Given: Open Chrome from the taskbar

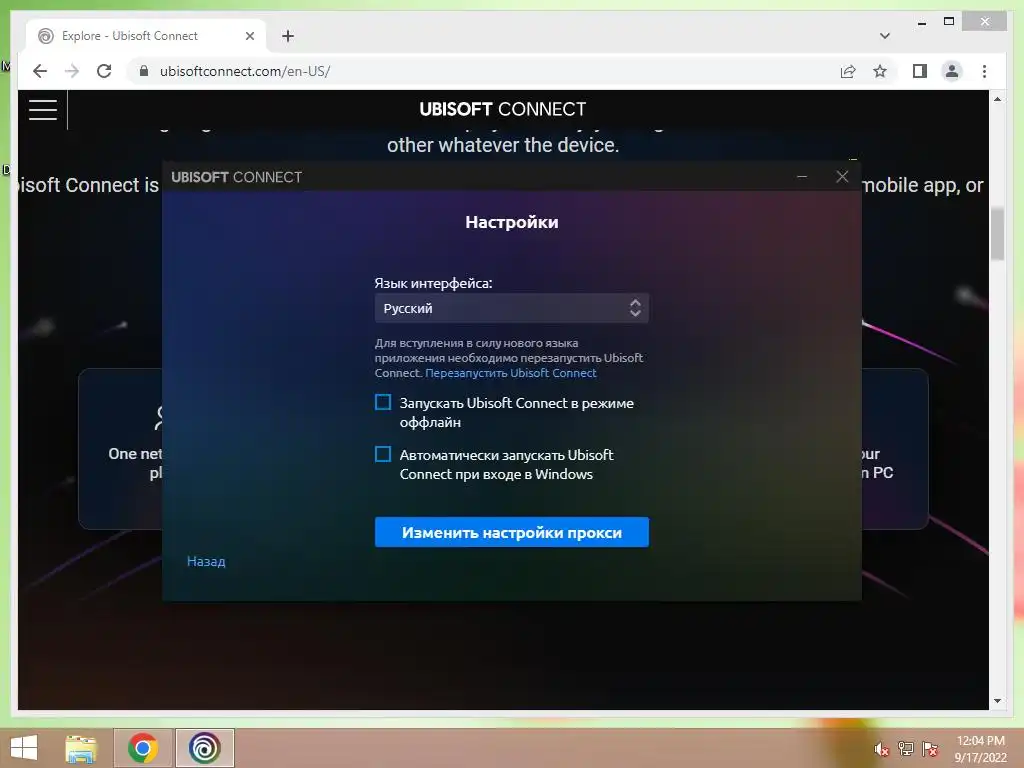Looking at the screenshot, I should tap(143, 748).
